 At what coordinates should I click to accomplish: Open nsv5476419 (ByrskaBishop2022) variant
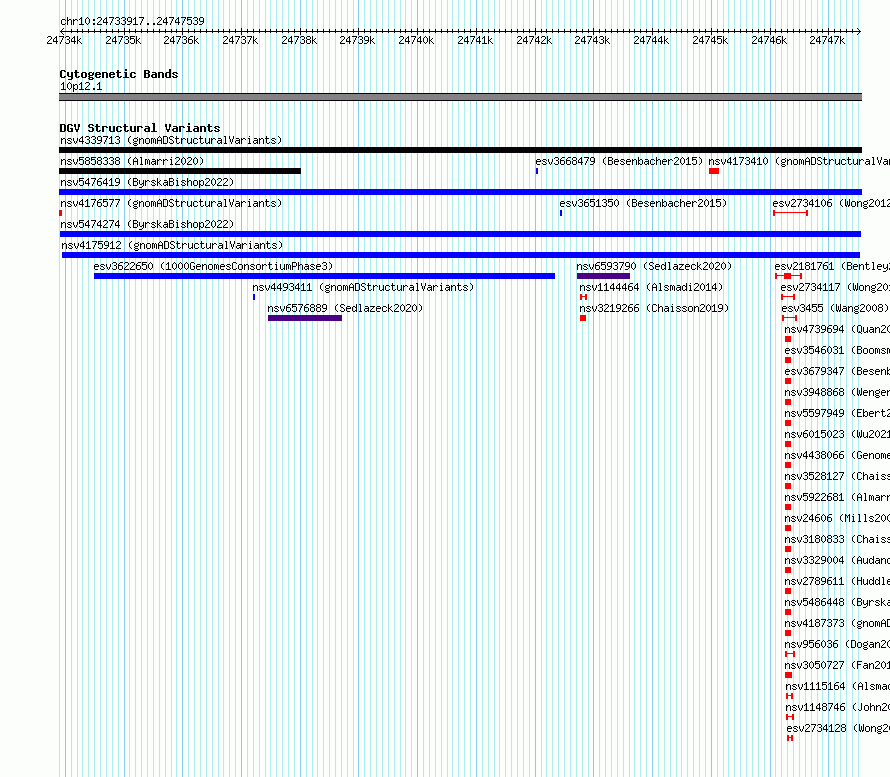pyautogui.click(x=147, y=182)
